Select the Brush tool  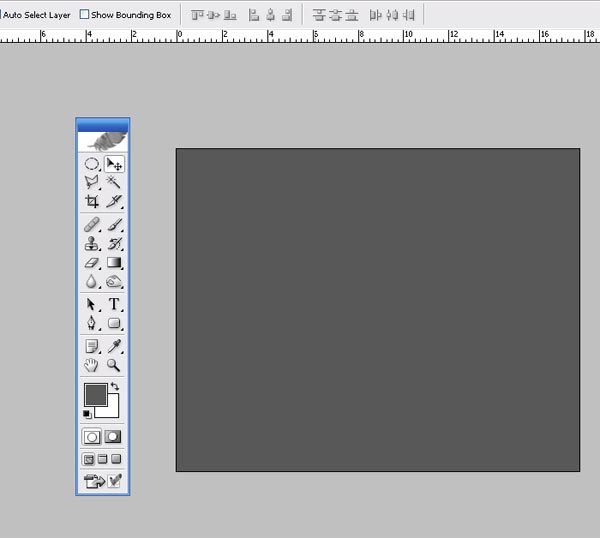(114, 225)
